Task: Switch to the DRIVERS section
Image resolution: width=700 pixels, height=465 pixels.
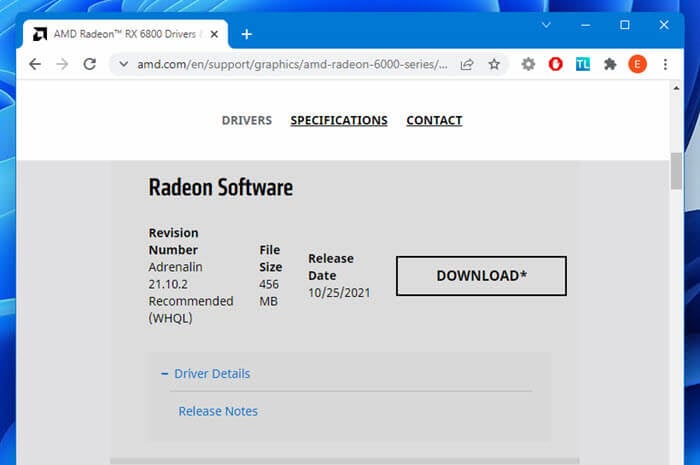Action: 247,120
